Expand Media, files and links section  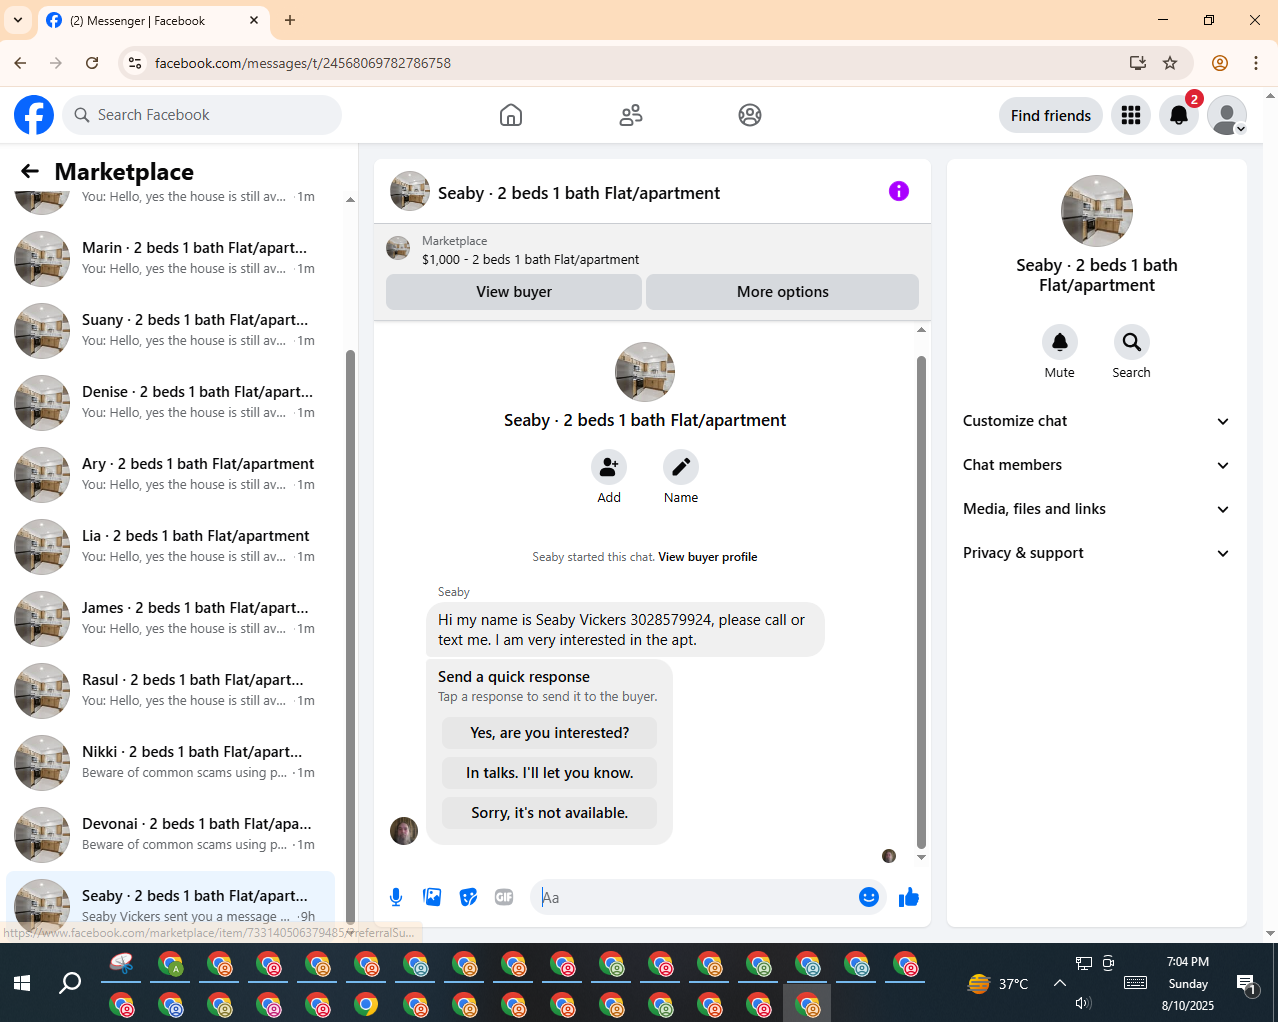coord(1097,509)
